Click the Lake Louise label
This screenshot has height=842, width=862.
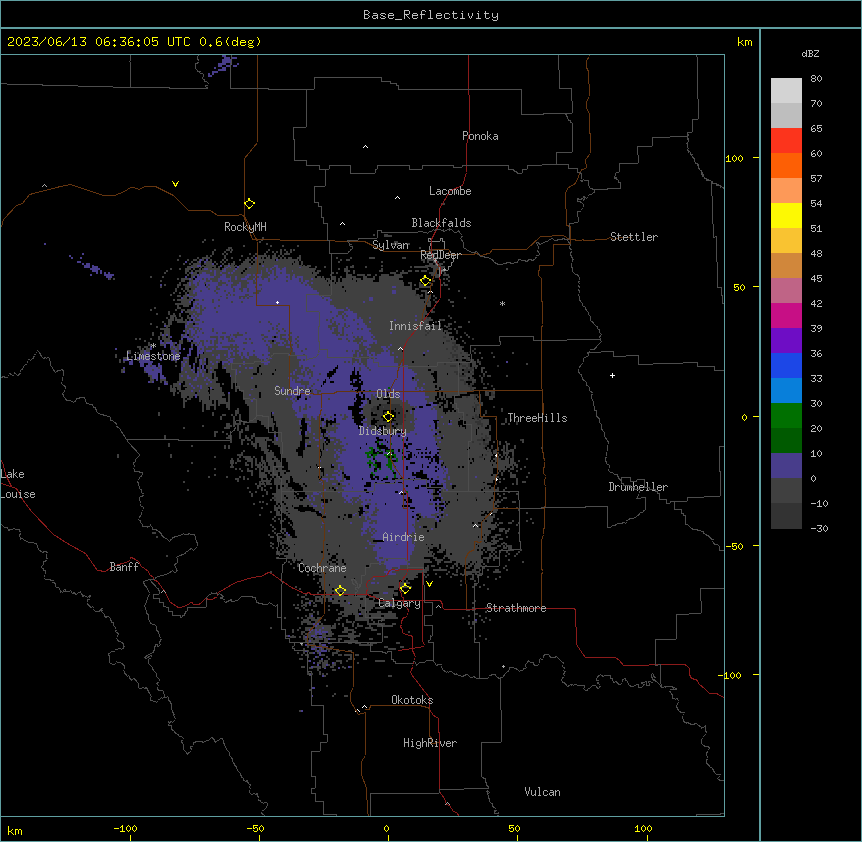pyautogui.click(x=18, y=484)
